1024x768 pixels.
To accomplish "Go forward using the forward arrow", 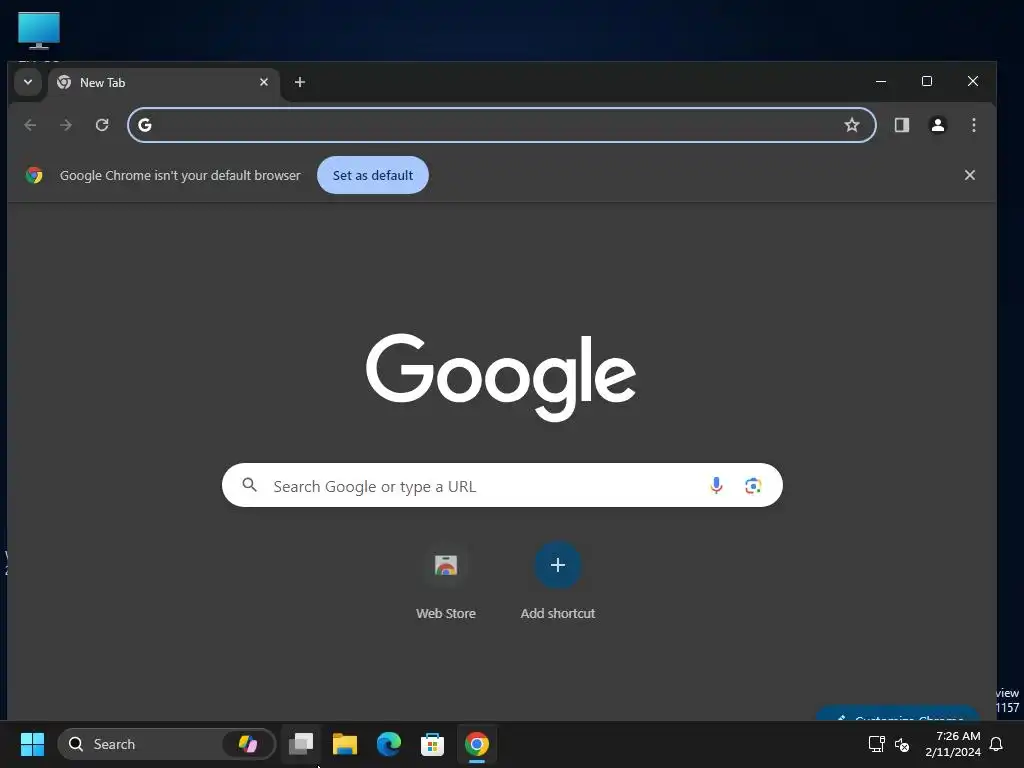I will (x=66, y=125).
